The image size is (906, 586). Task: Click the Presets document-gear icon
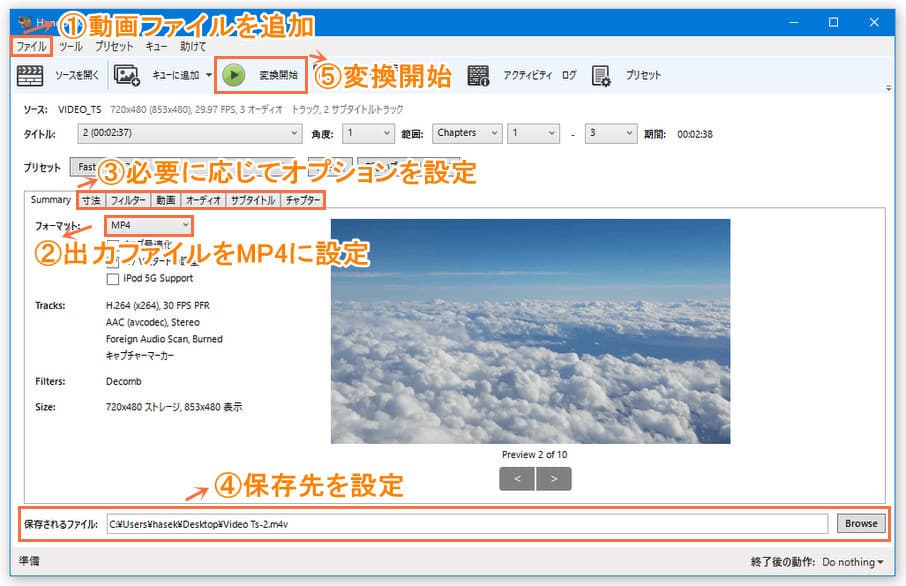601,76
